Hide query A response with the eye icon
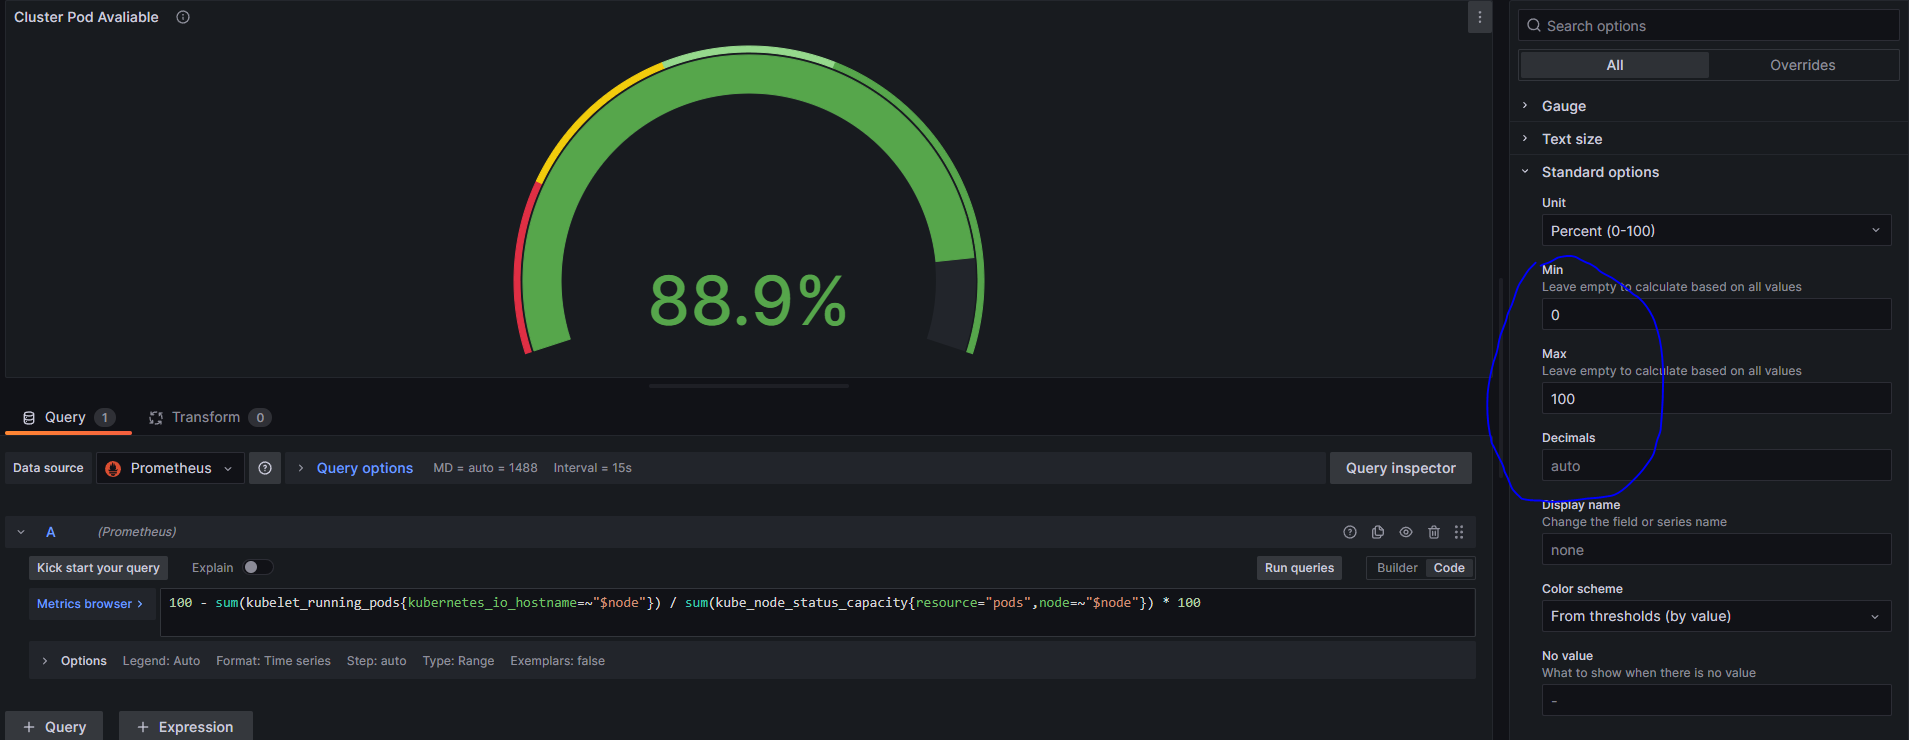This screenshot has width=1909, height=740. click(1406, 532)
